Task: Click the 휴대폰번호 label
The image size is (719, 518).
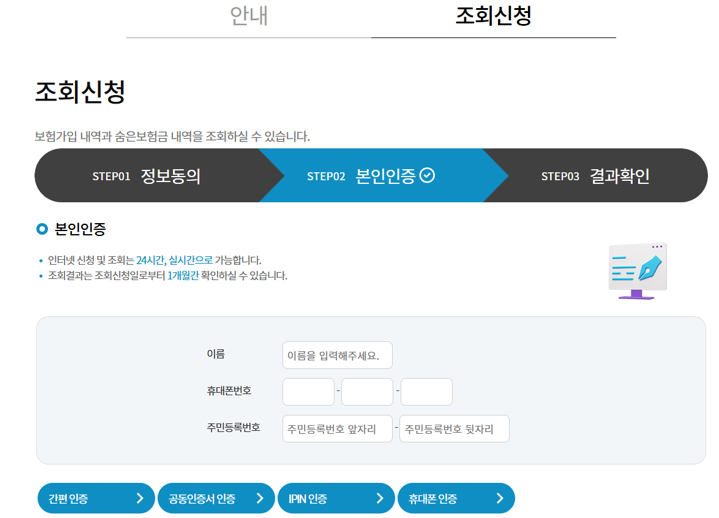Action: click(229, 391)
